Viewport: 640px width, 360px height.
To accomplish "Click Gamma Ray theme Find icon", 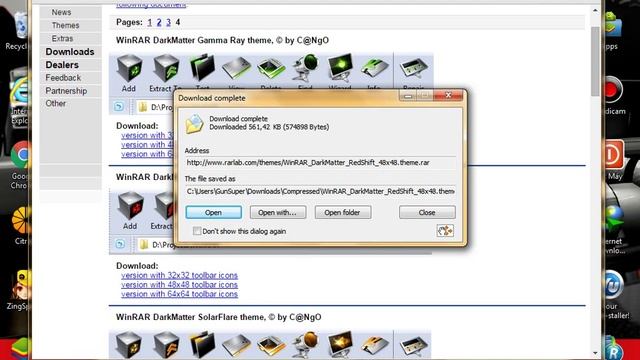I will (x=305, y=69).
